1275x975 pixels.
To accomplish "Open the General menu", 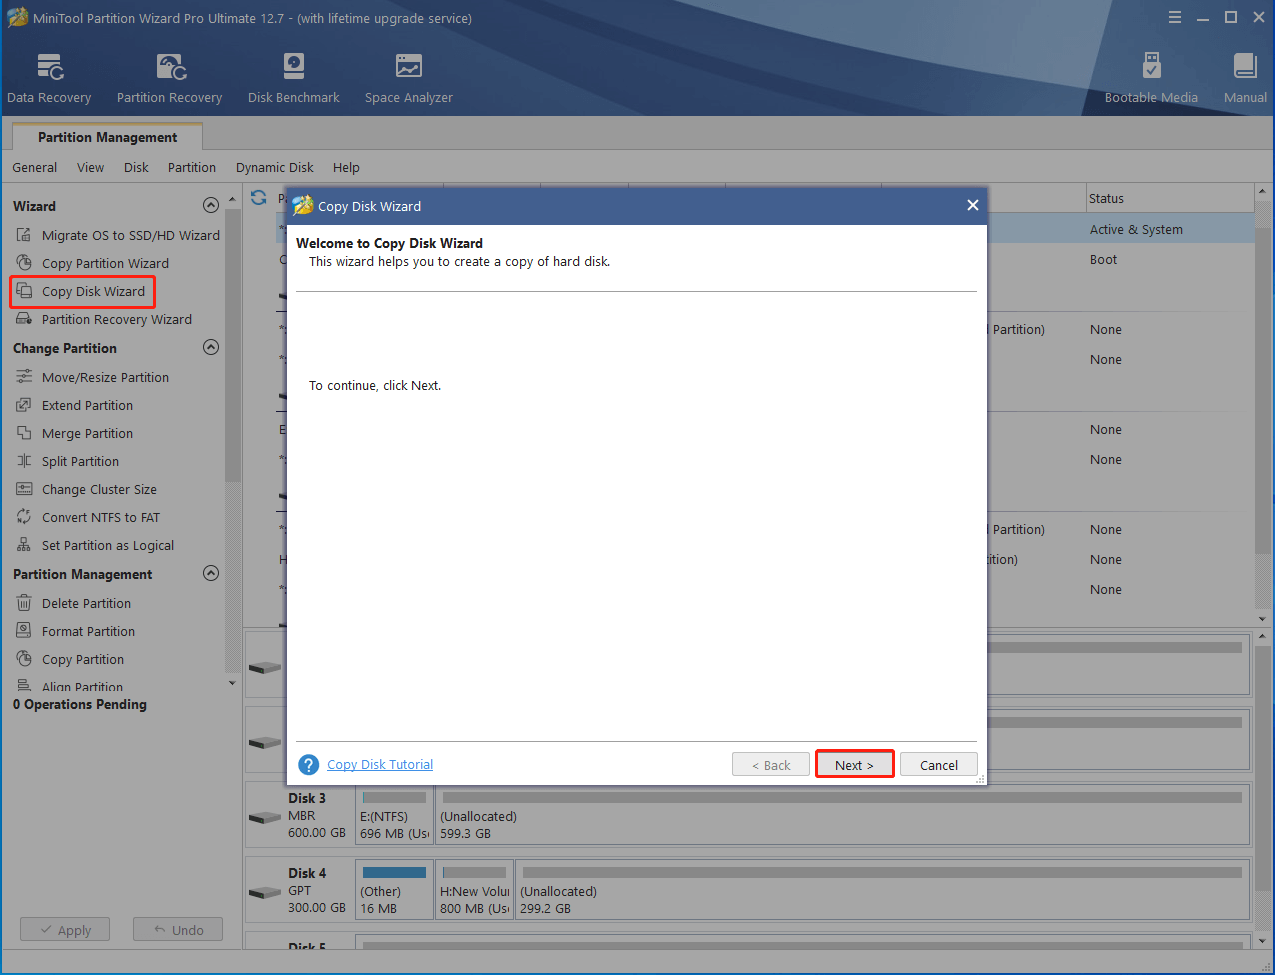I will click(35, 167).
